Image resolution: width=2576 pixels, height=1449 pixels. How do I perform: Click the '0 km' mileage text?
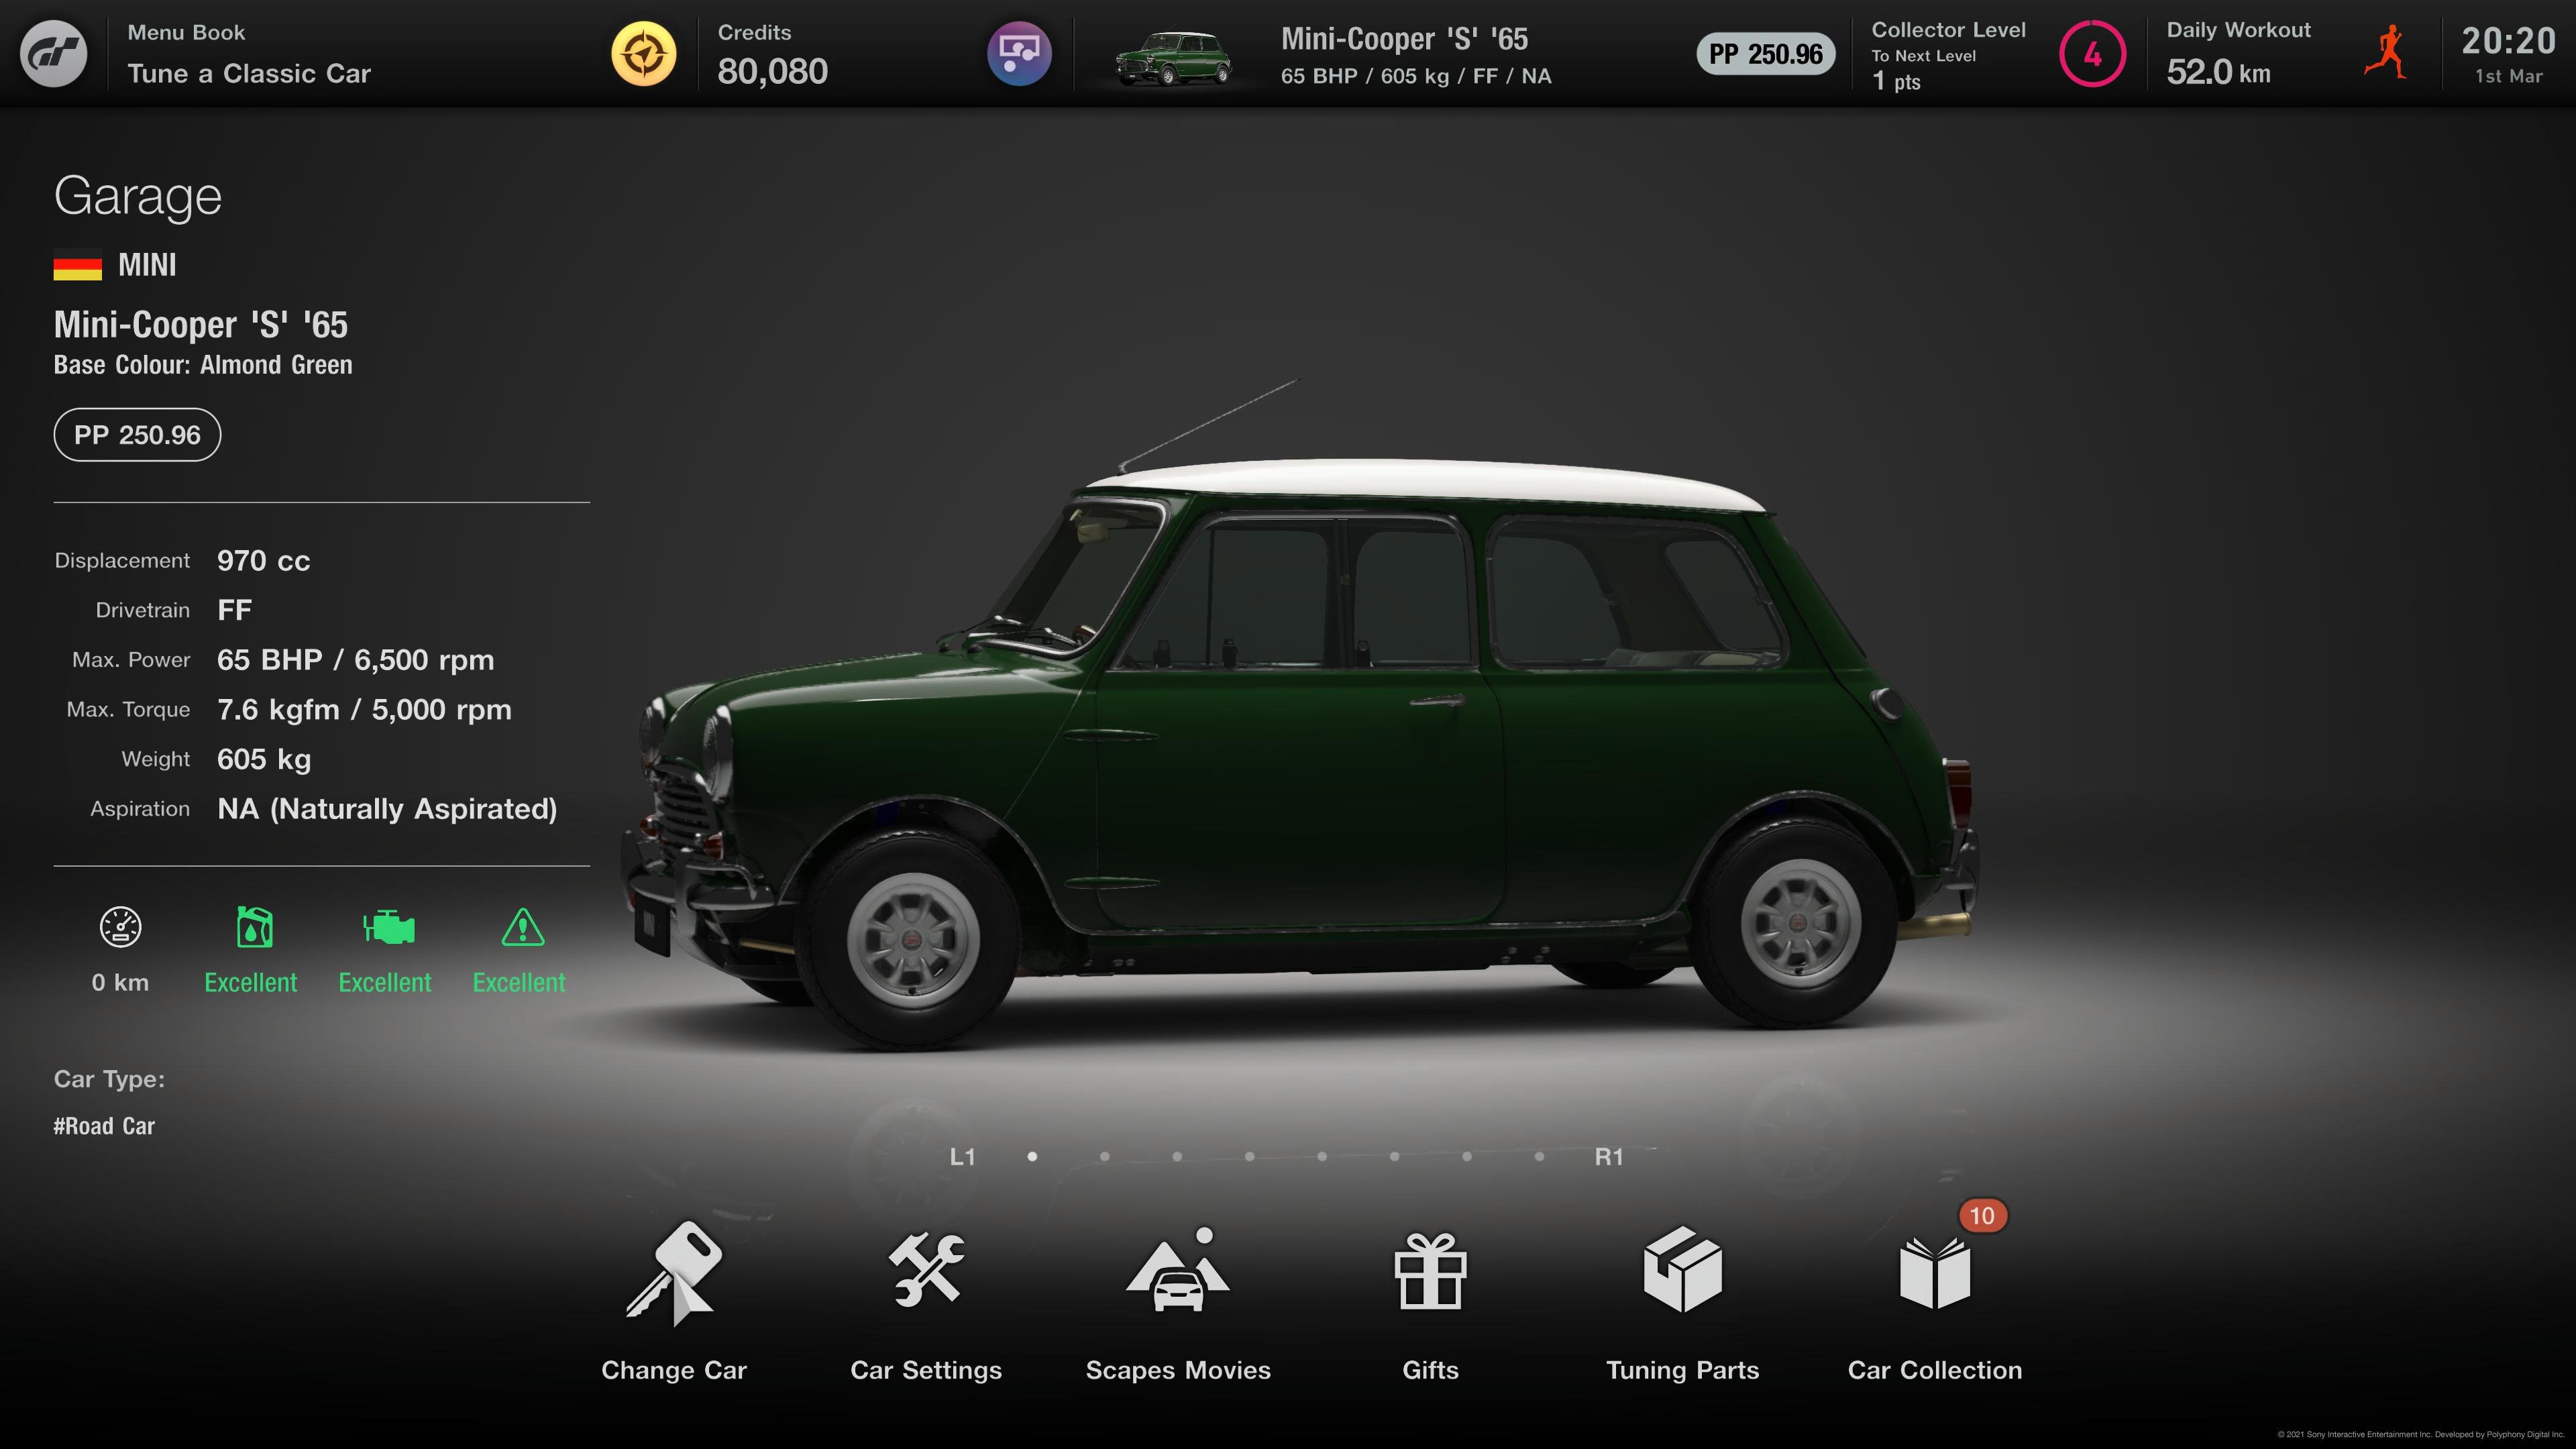click(120, 983)
